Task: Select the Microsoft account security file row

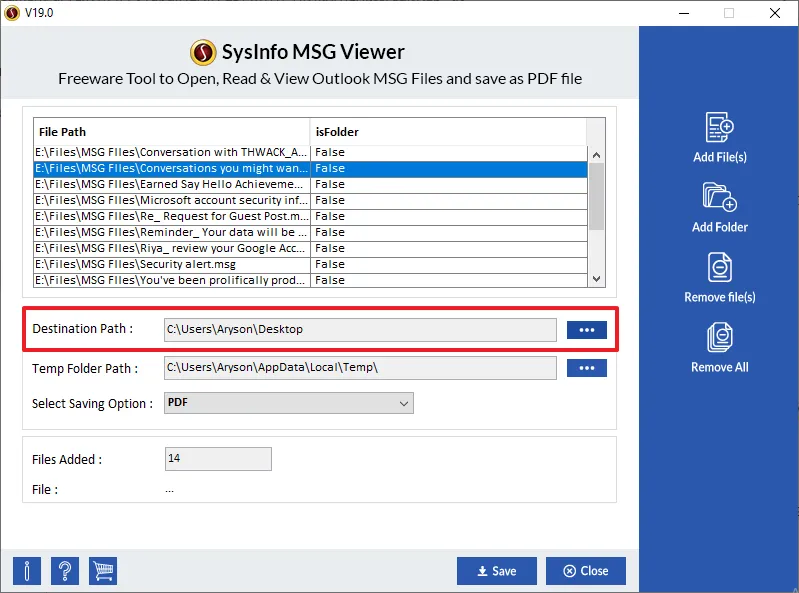Action: pyautogui.click(x=172, y=200)
